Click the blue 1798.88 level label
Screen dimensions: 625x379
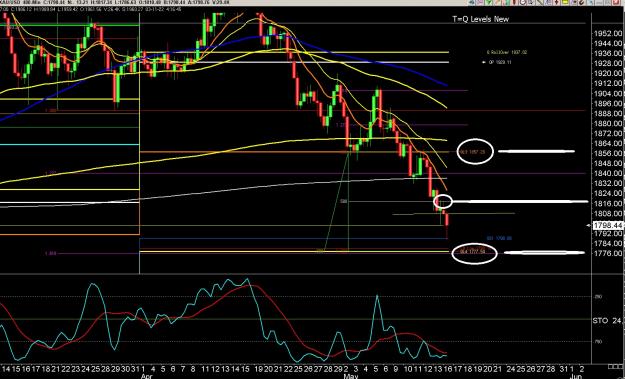coord(499,238)
